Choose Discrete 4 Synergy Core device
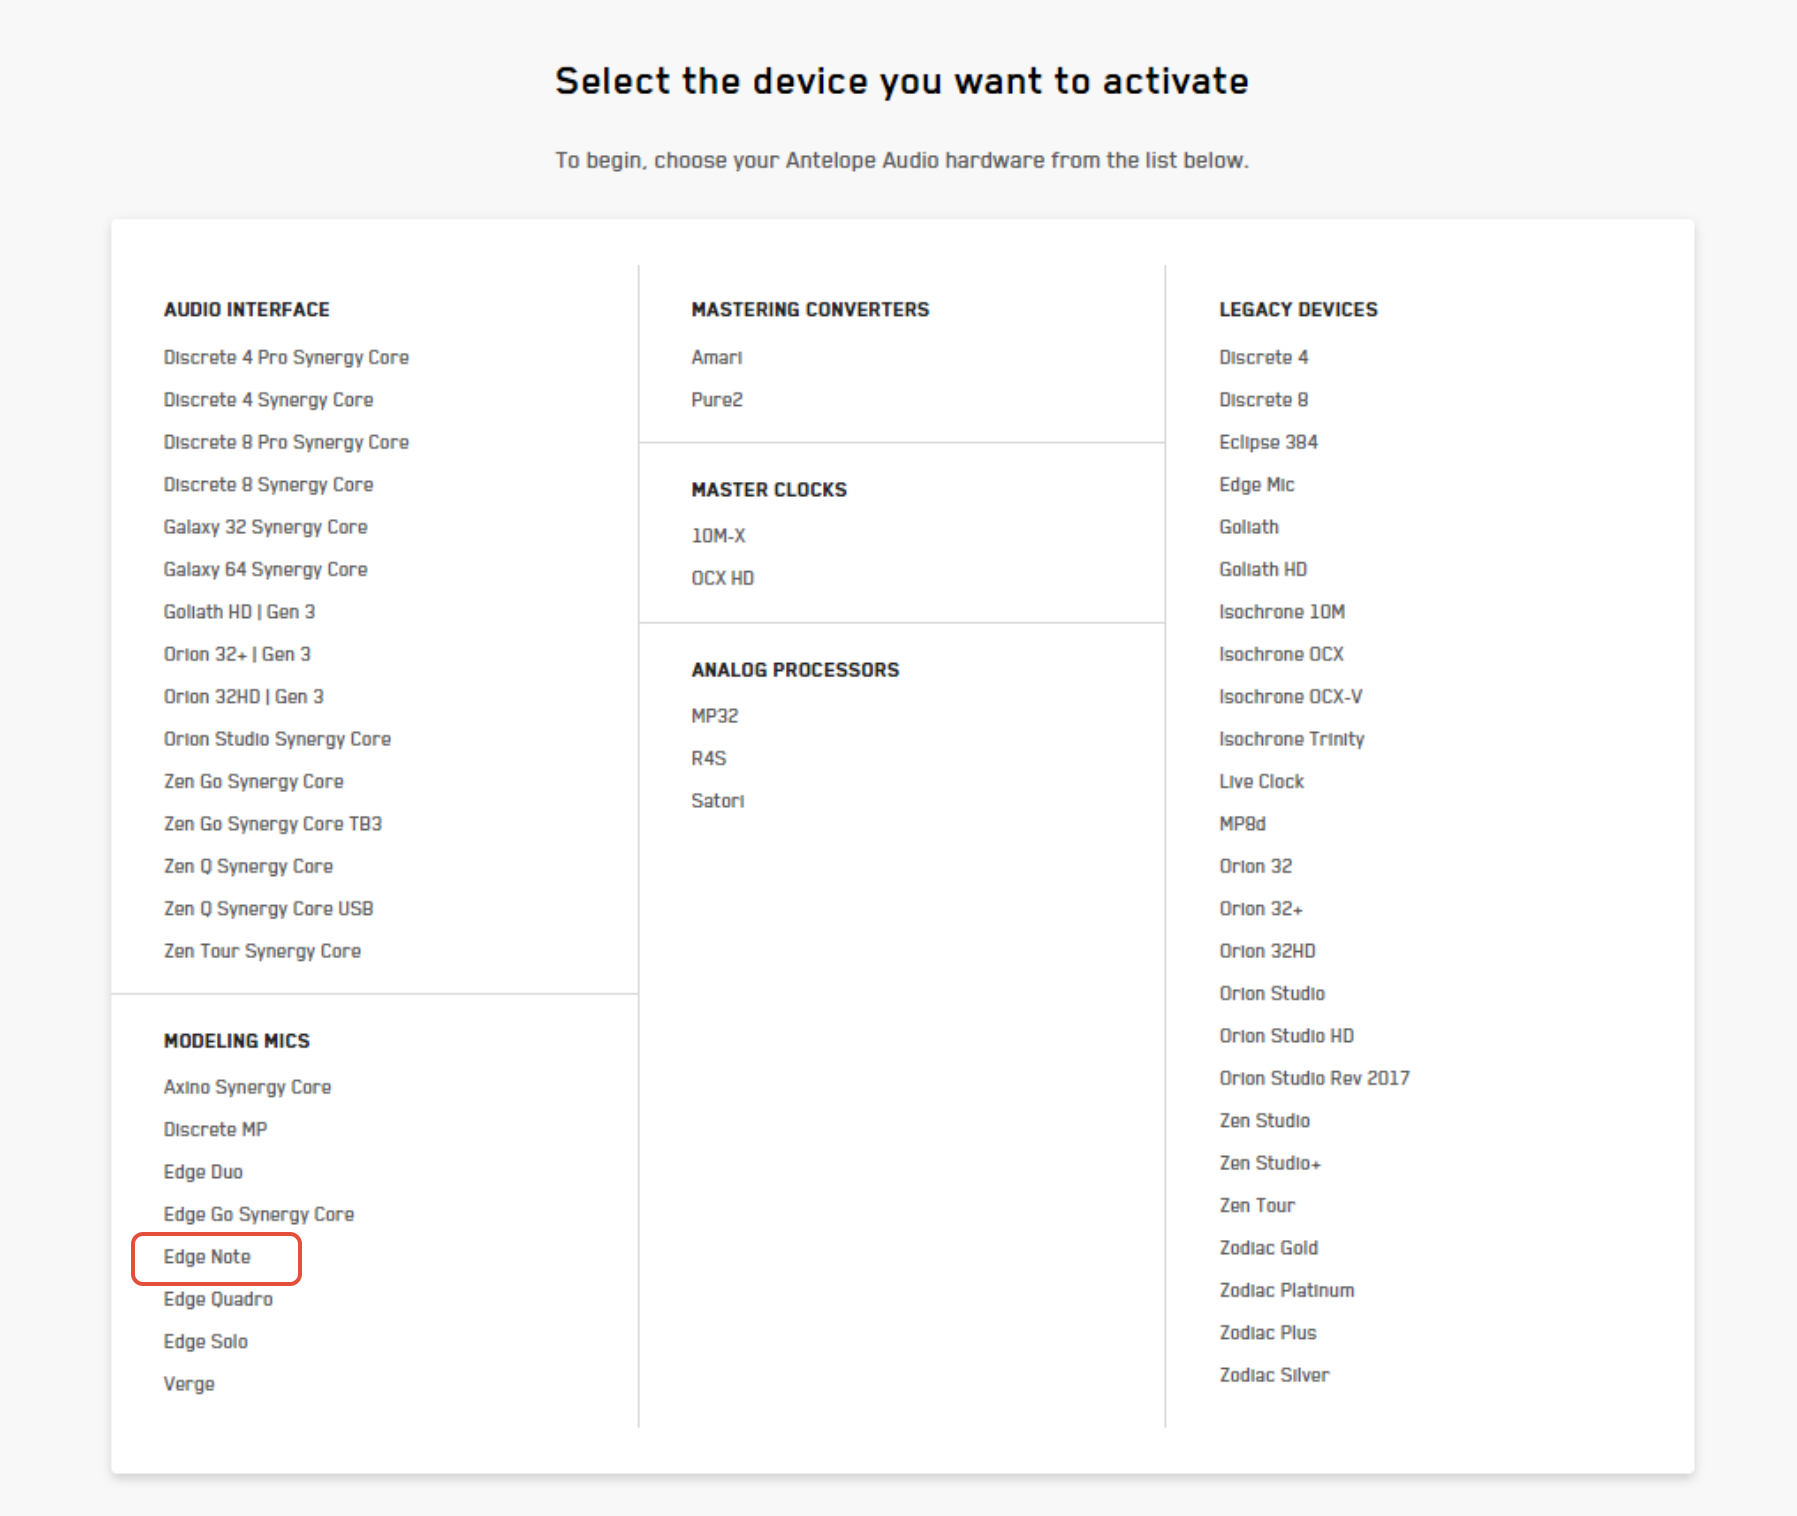 tap(268, 400)
